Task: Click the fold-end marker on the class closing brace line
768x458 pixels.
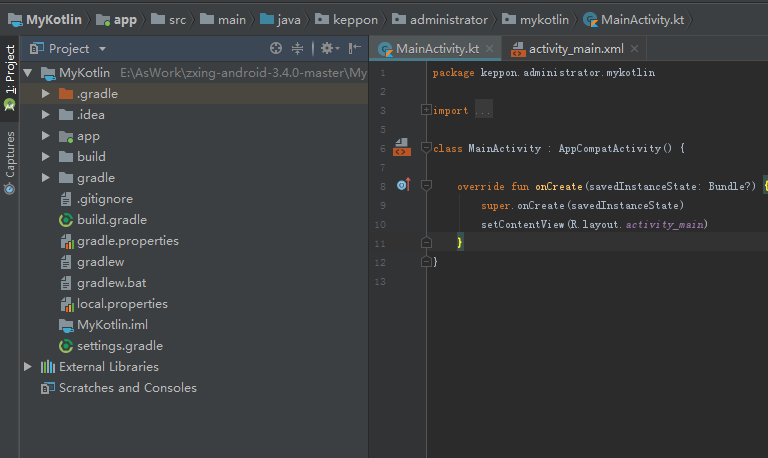Action: click(x=426, y=262)
